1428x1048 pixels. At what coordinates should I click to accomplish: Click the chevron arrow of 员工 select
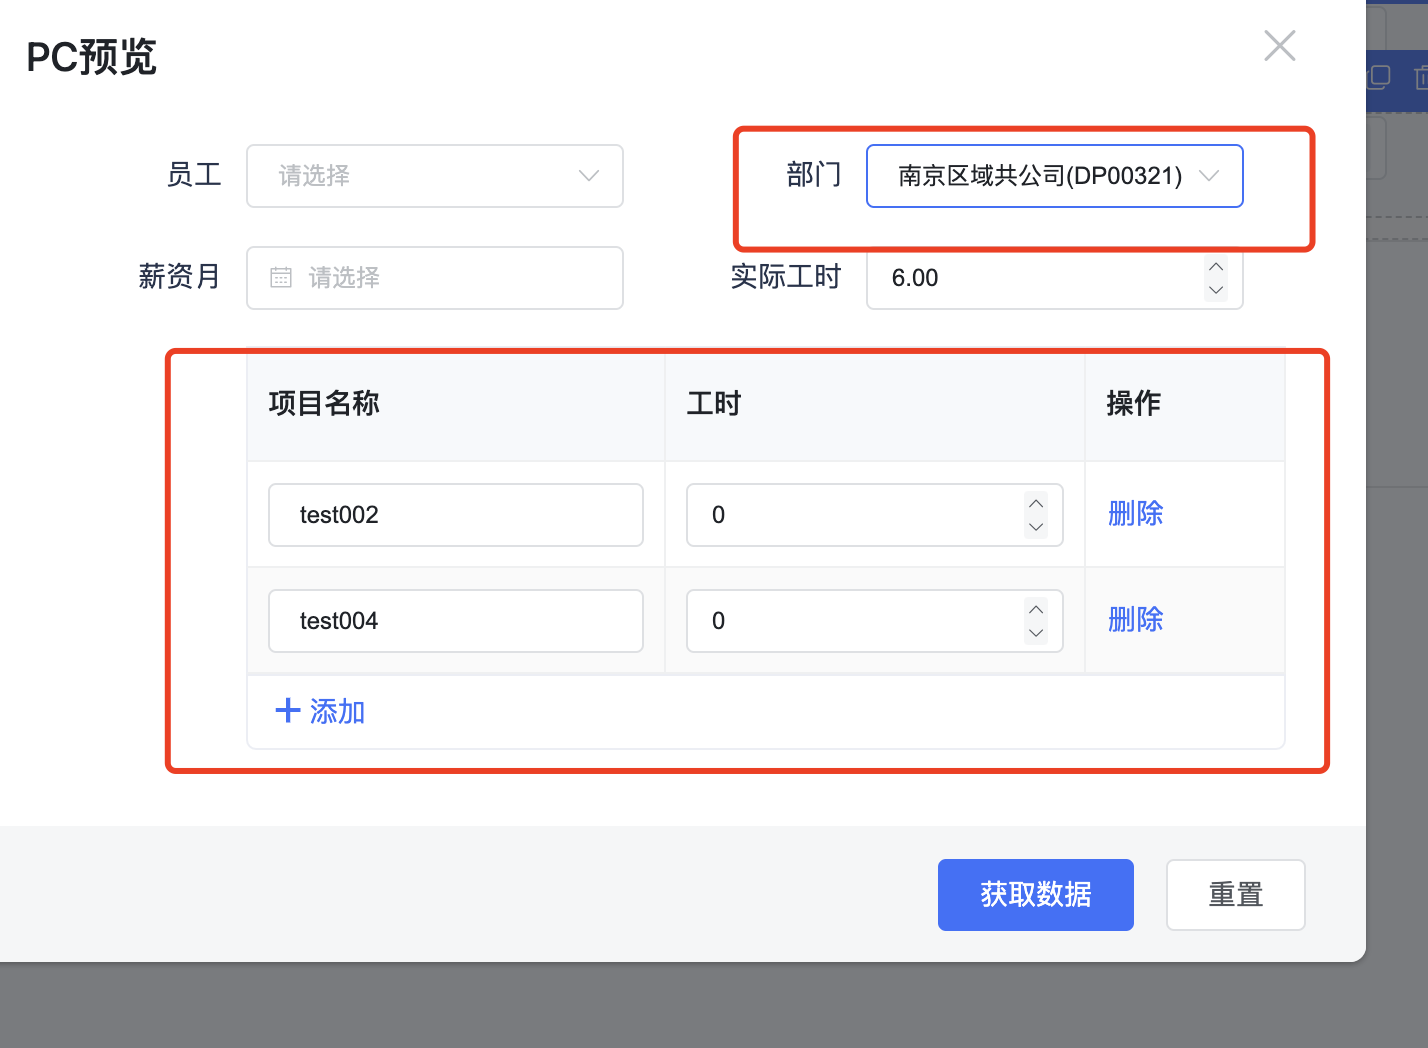589,176
